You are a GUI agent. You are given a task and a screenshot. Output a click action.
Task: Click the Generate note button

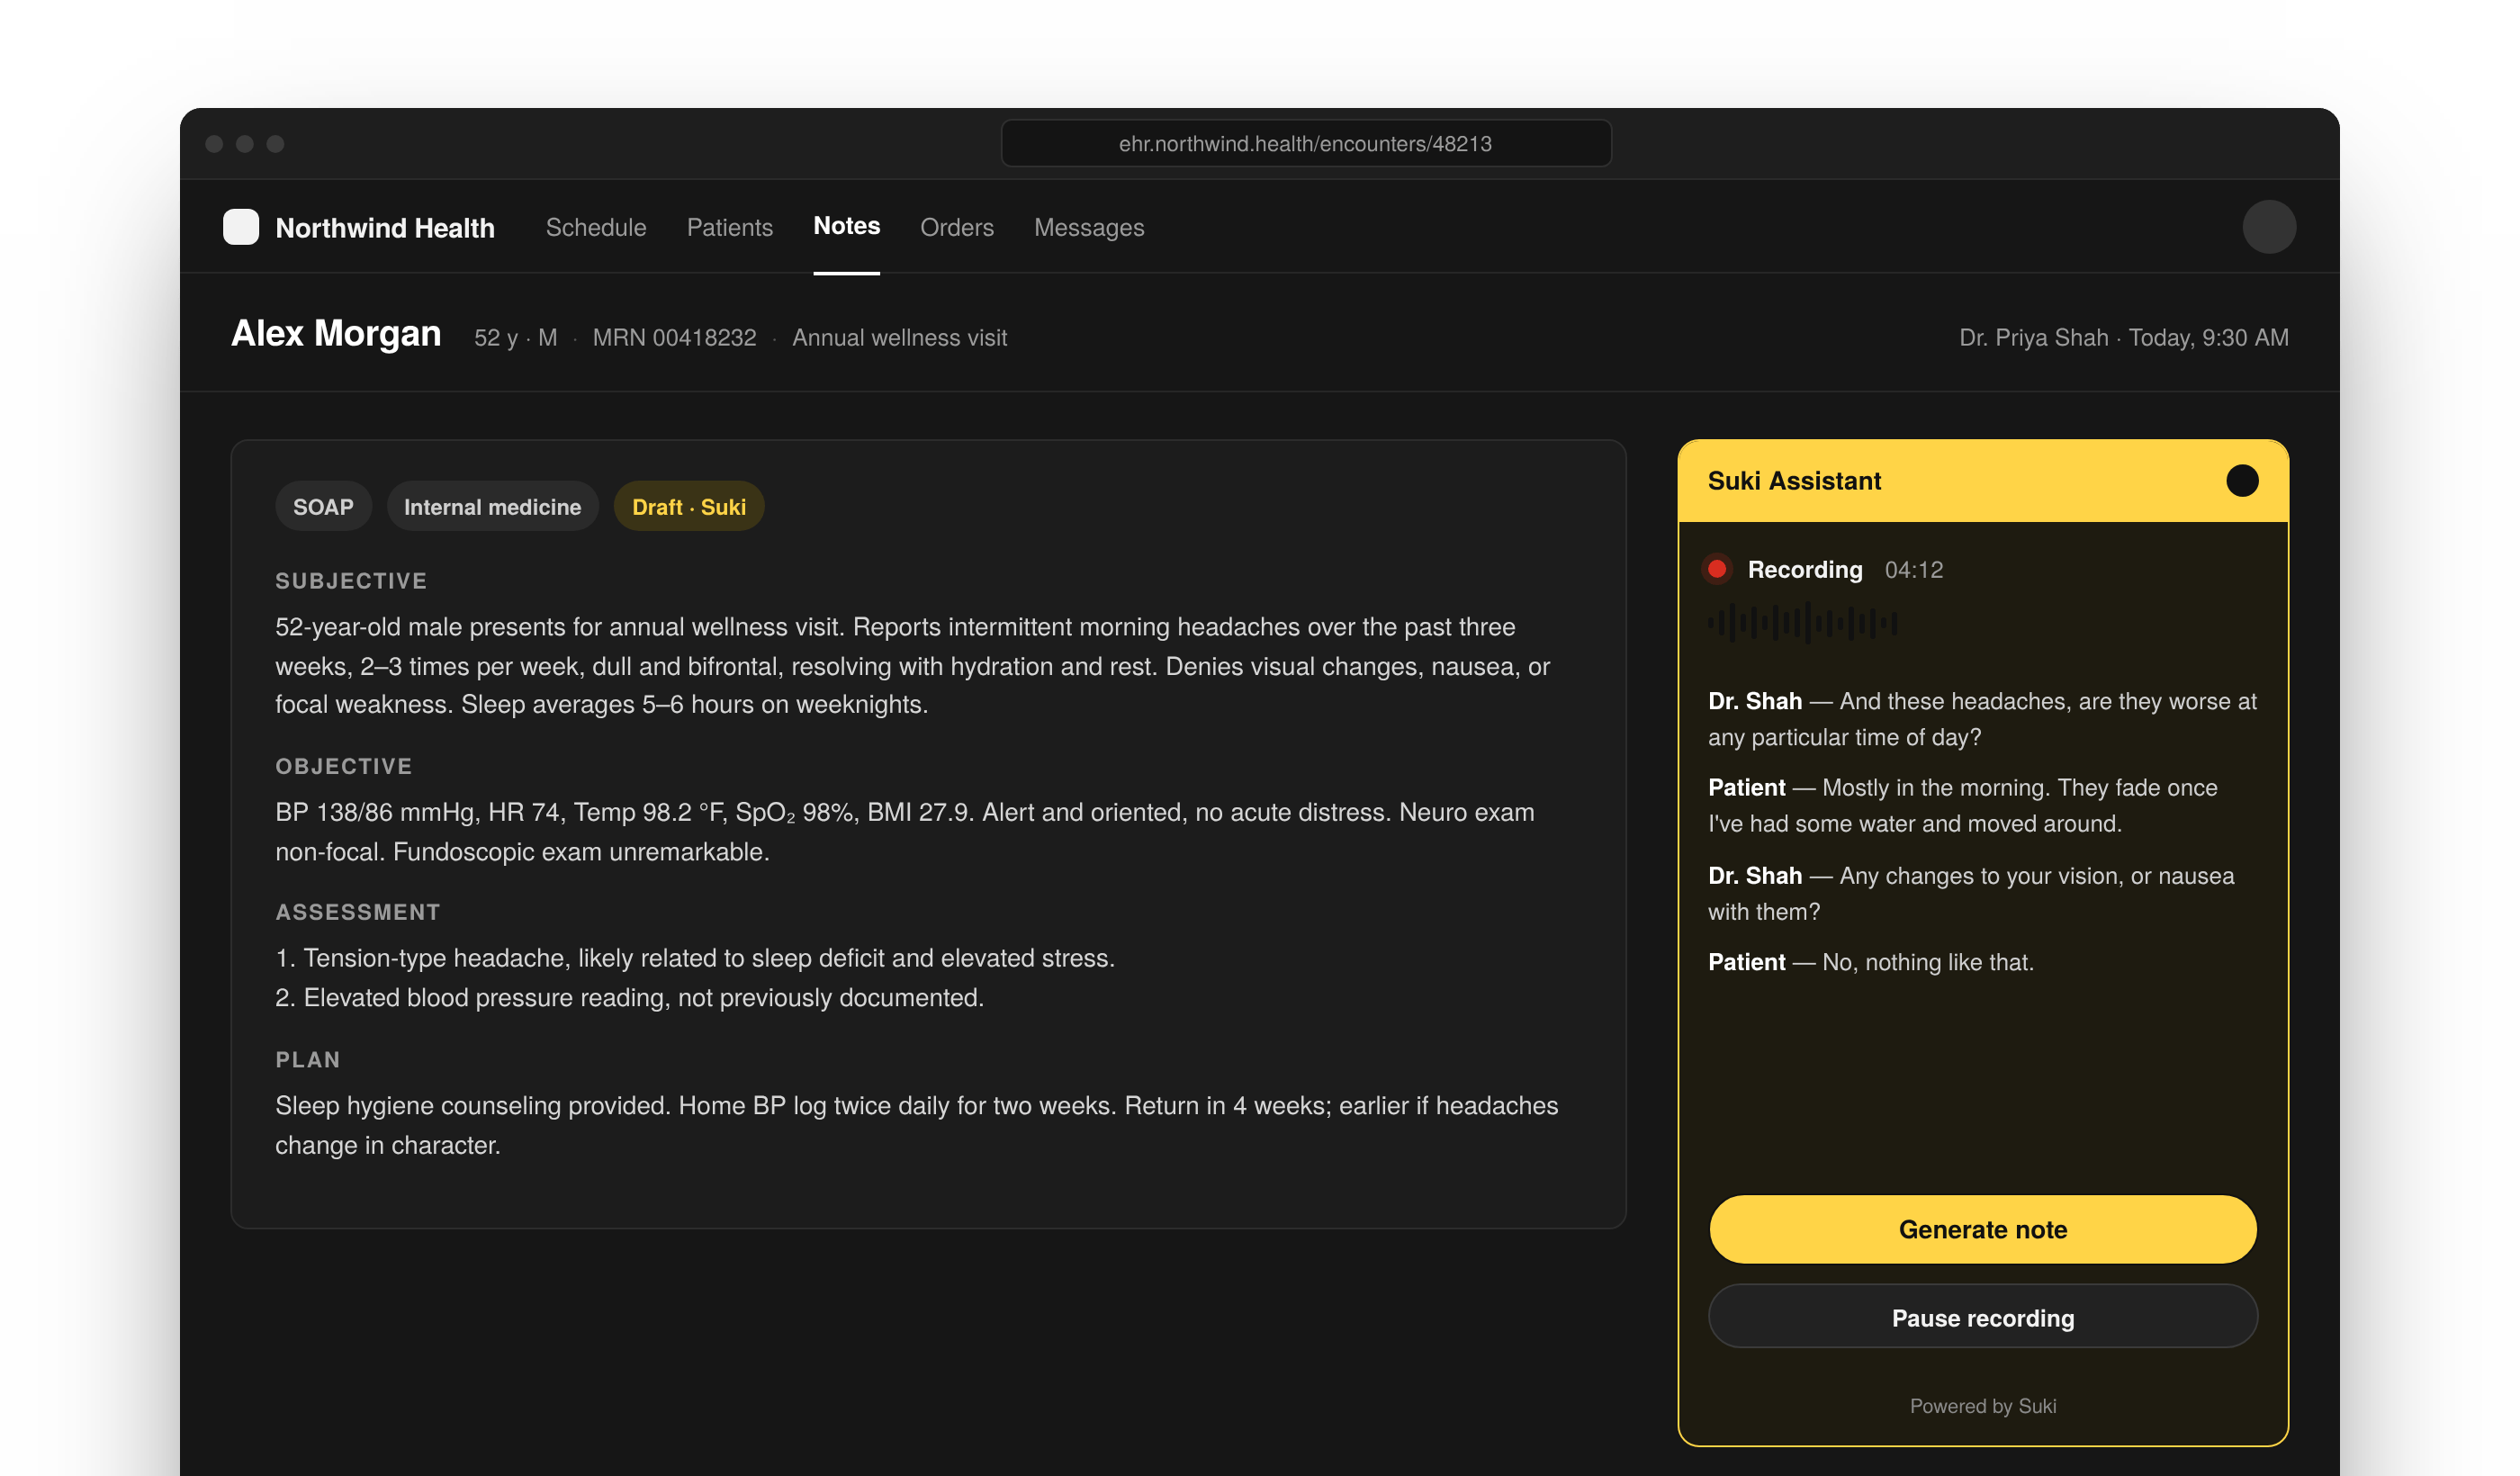click(1982, 1229)
